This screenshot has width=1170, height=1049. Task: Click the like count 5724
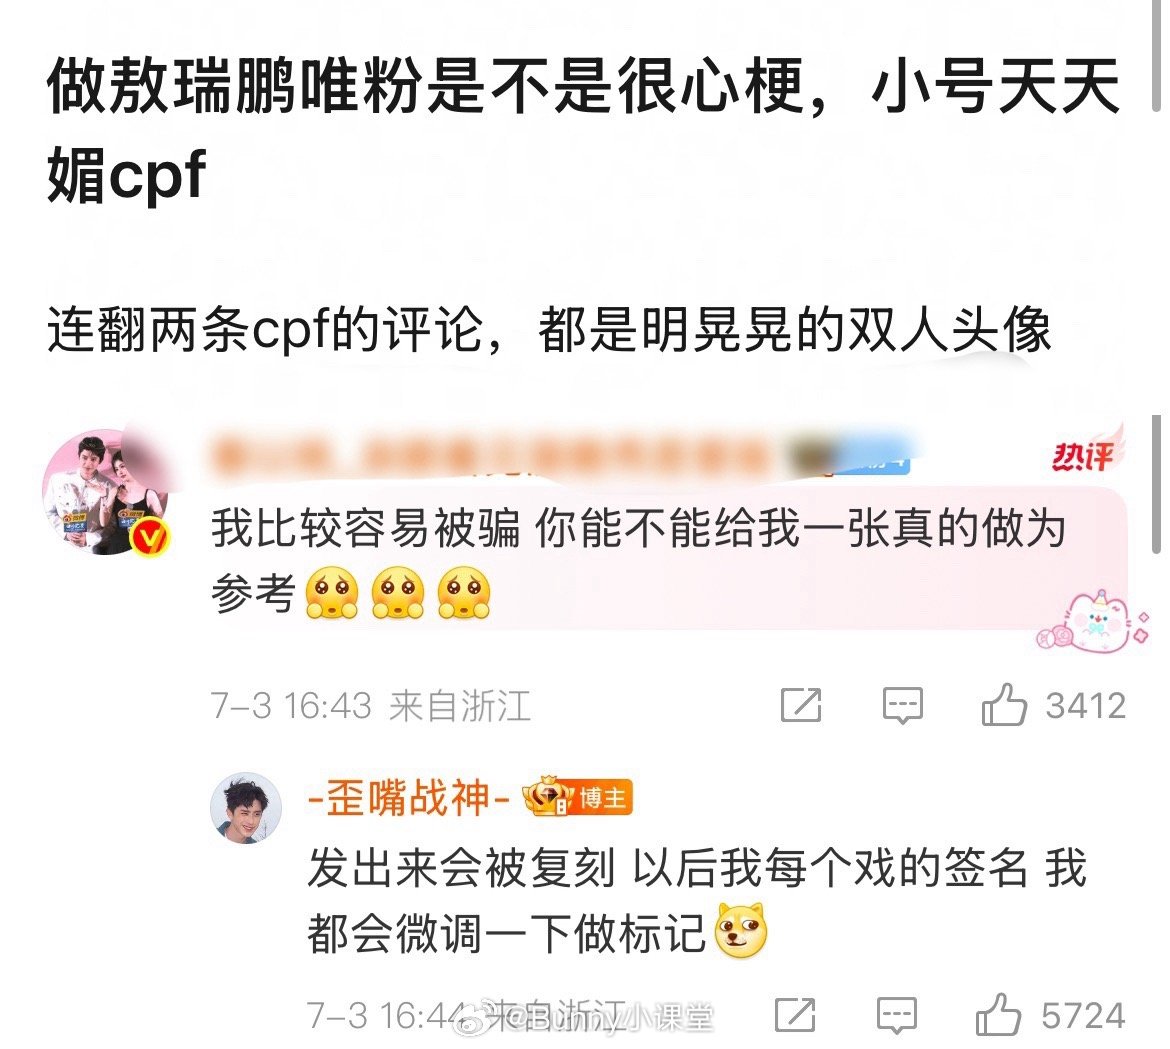click(1083, 1016)
